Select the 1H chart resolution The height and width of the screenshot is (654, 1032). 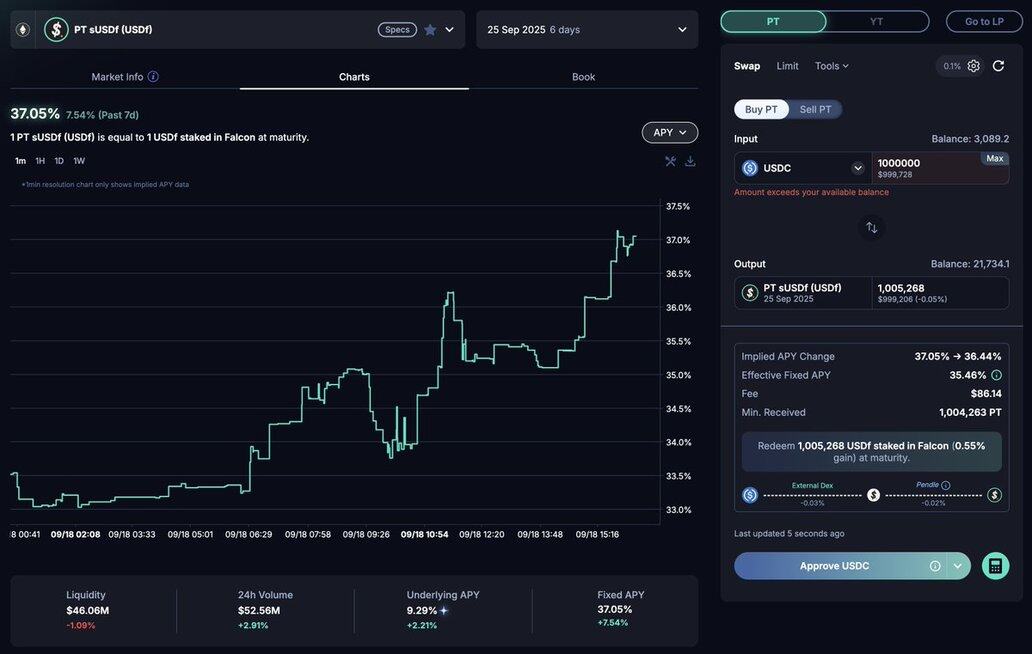40,161
